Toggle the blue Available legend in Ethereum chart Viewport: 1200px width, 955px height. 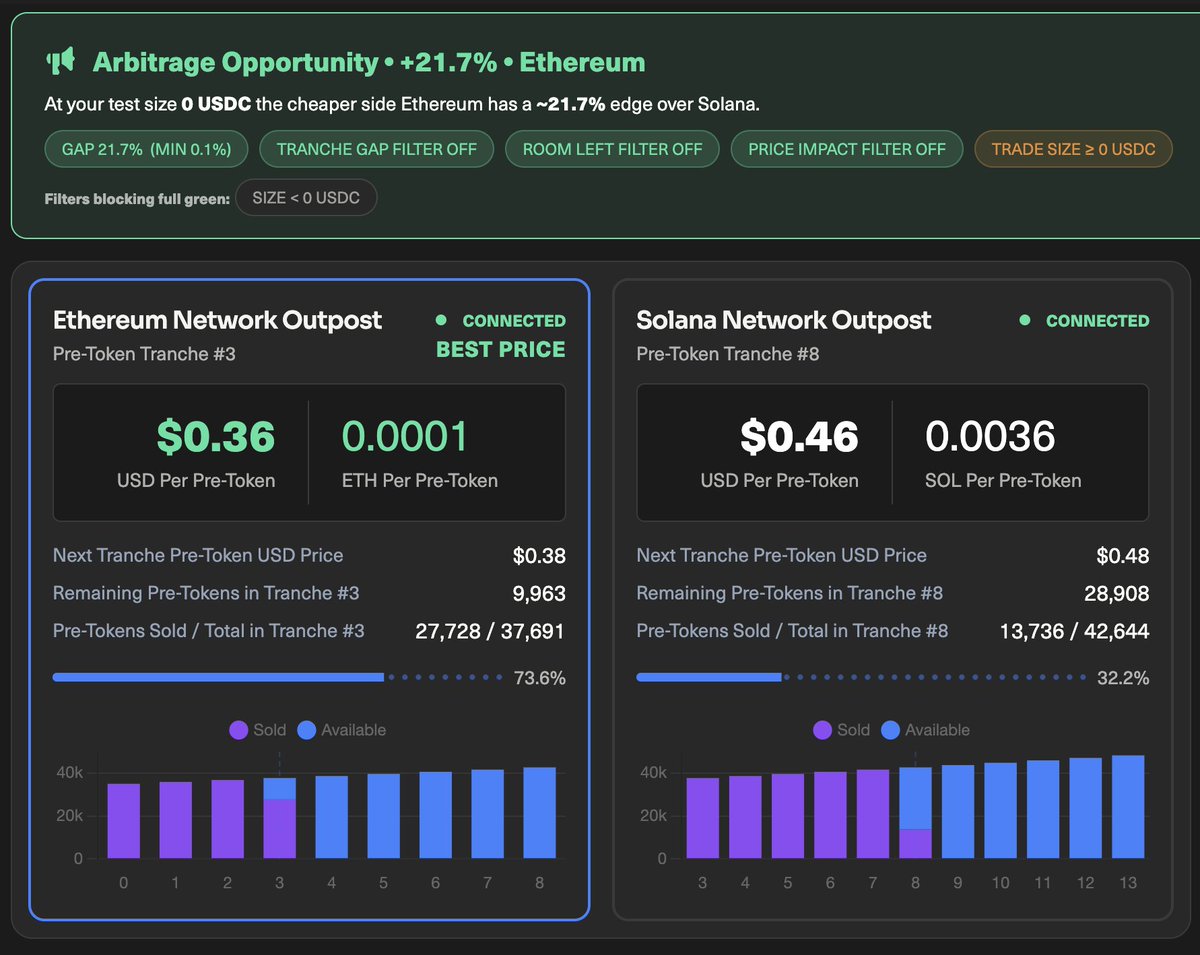342,730
